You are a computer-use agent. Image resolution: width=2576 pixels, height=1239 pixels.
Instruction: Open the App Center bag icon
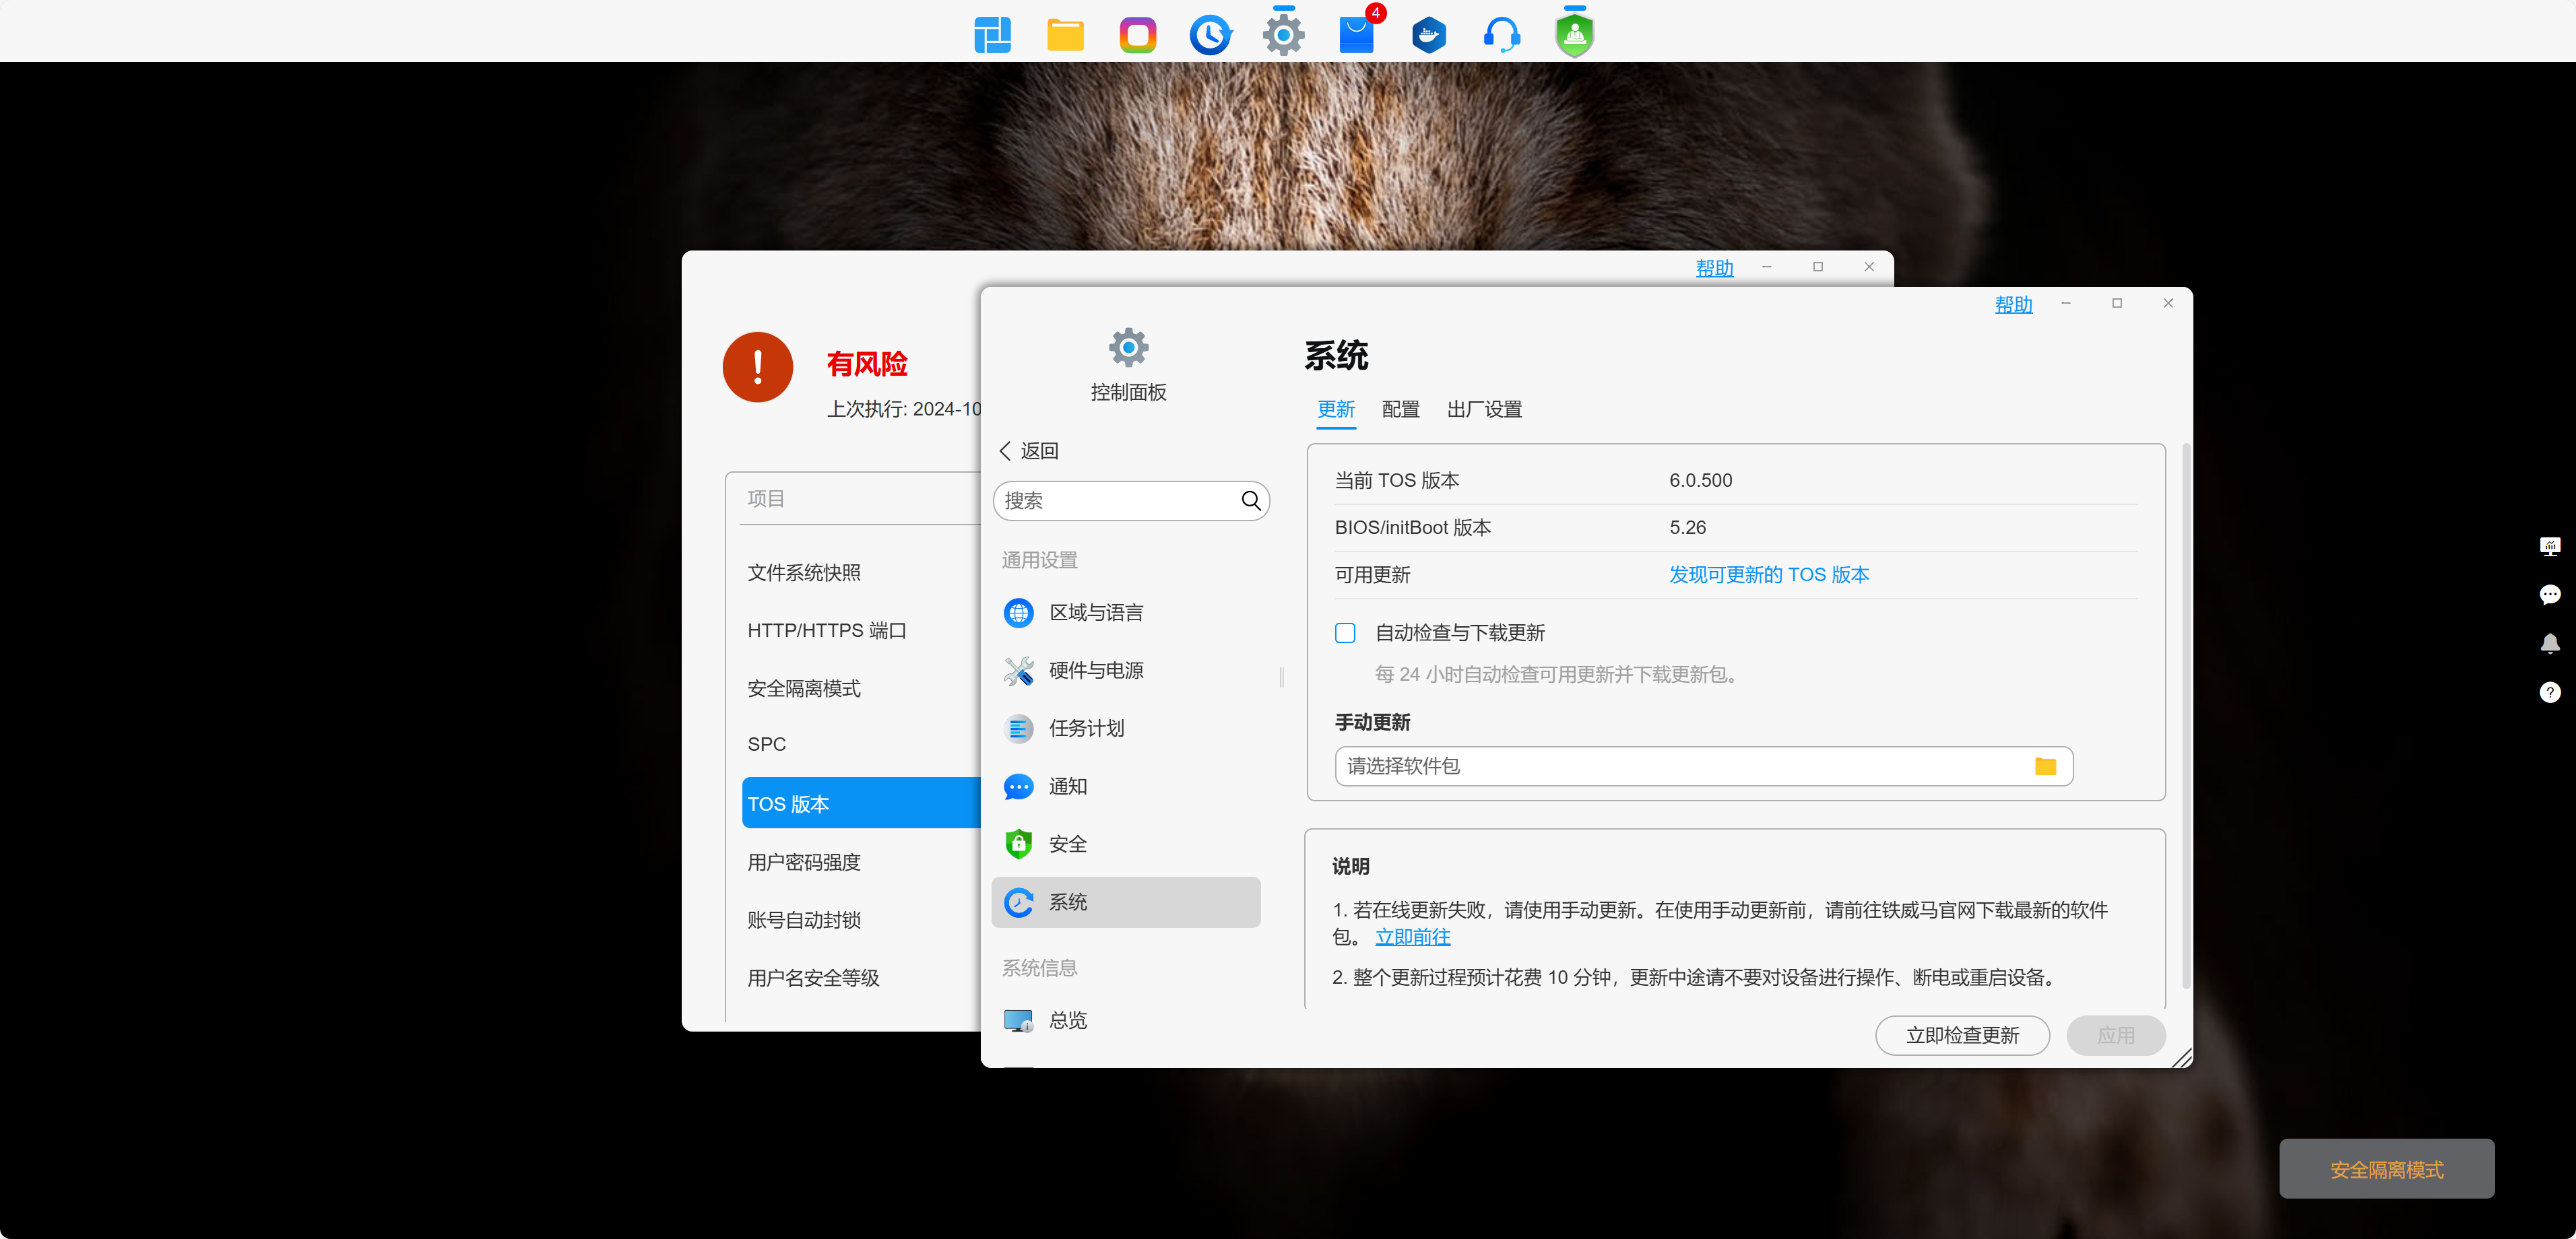tap(1356, 35)
